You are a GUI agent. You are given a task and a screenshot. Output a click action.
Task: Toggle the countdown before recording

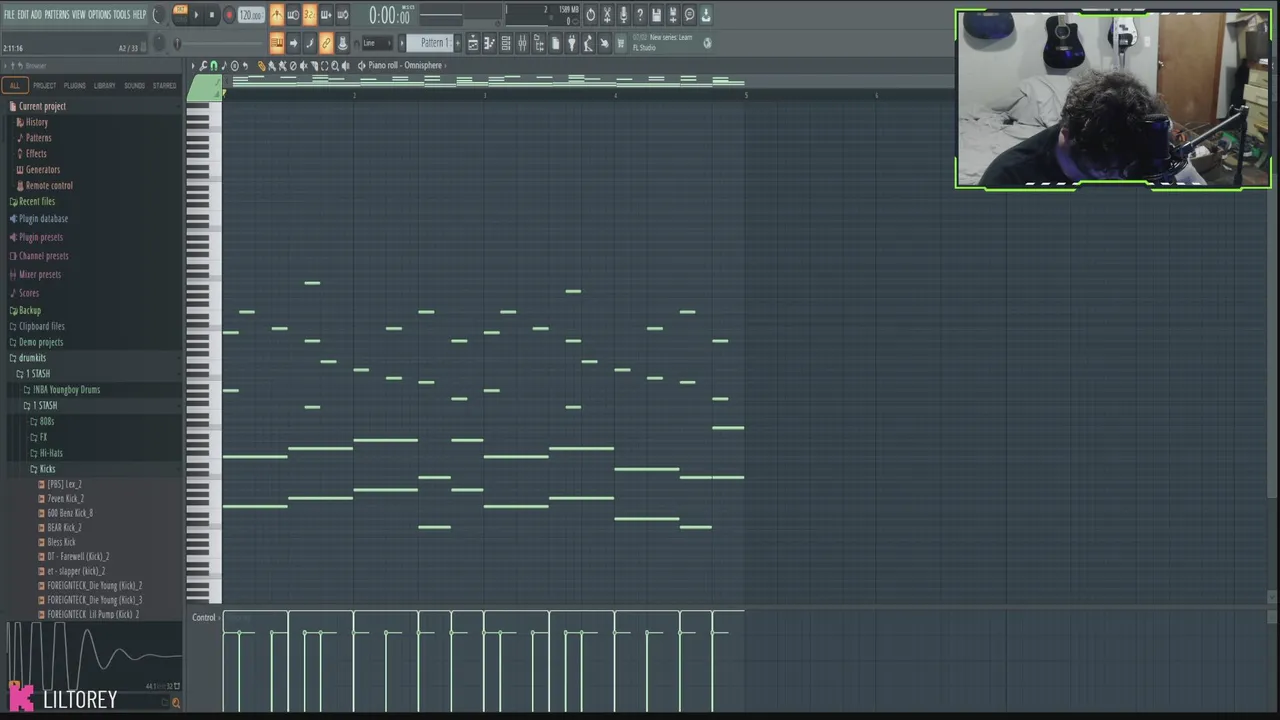coord(309,15)
